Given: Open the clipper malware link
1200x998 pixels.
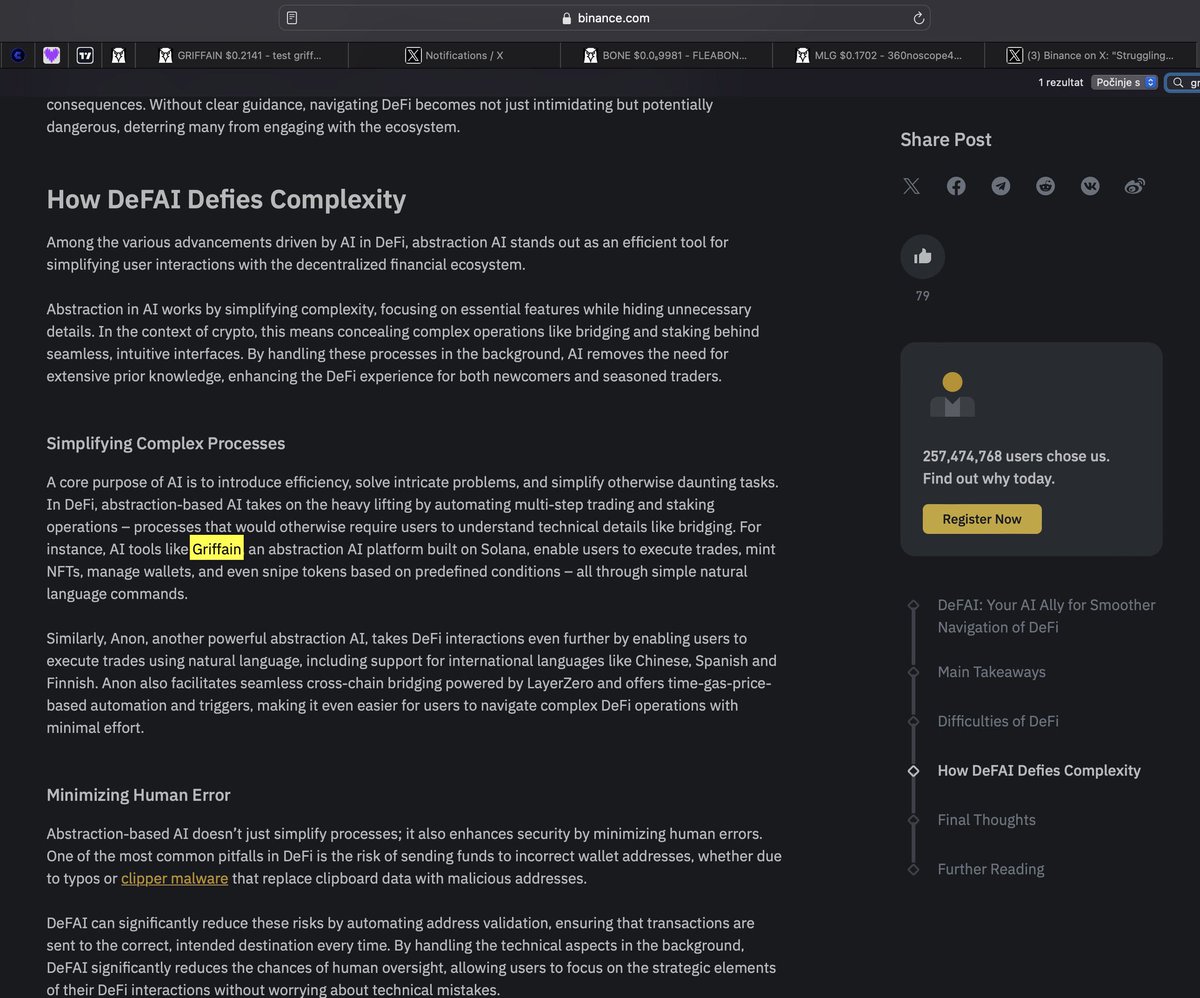Looking at the screenshot, I should click(x=174, y=878).
